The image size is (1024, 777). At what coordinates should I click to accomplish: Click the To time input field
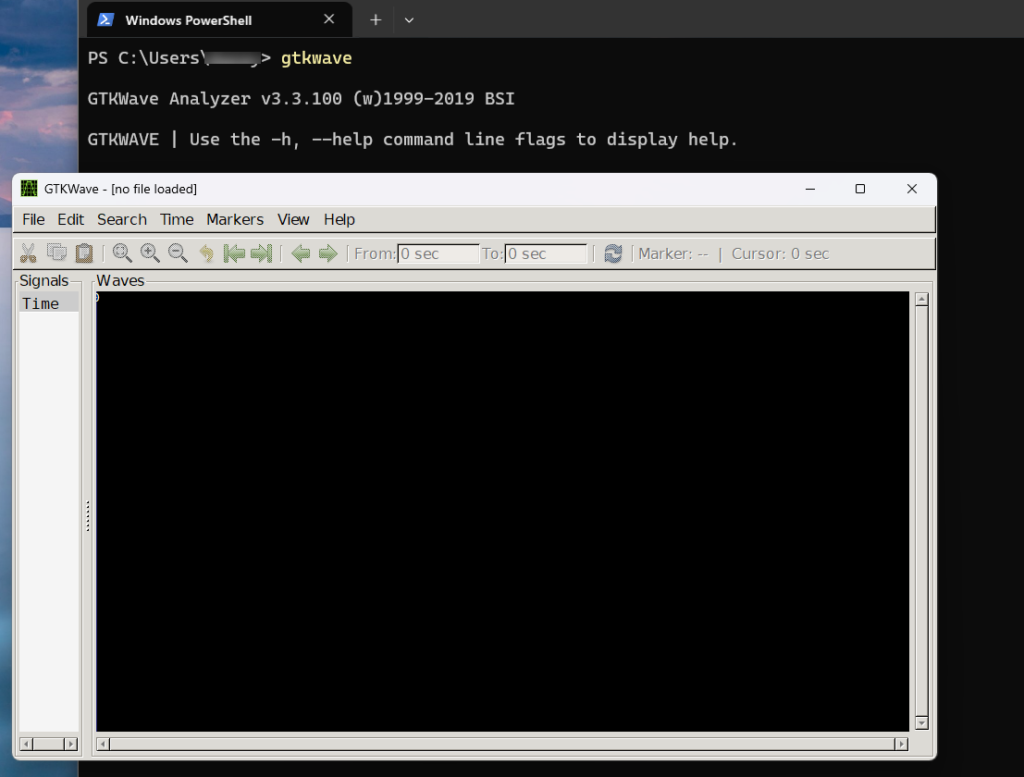click(x=546, y=254)
